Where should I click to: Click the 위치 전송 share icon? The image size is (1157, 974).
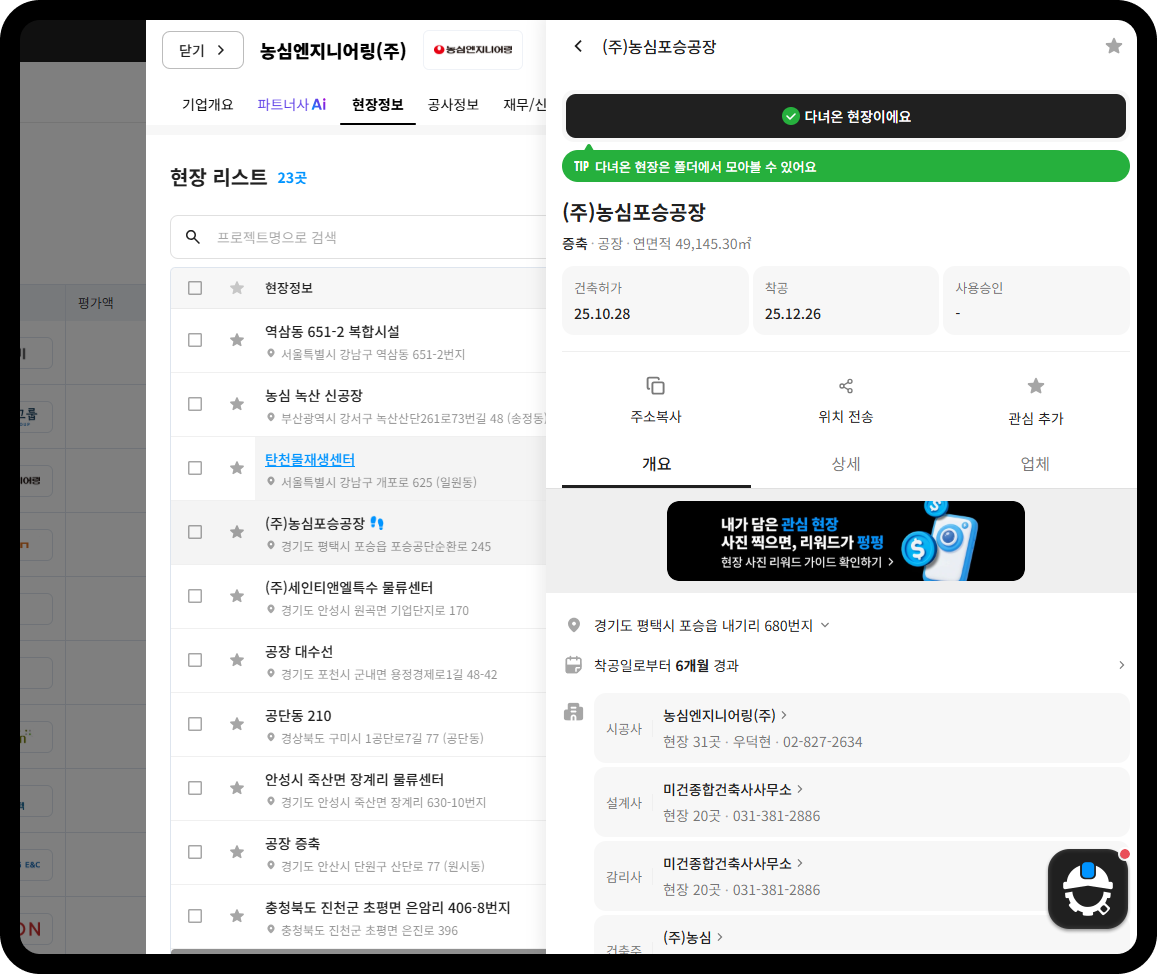(x=846, y=386)
